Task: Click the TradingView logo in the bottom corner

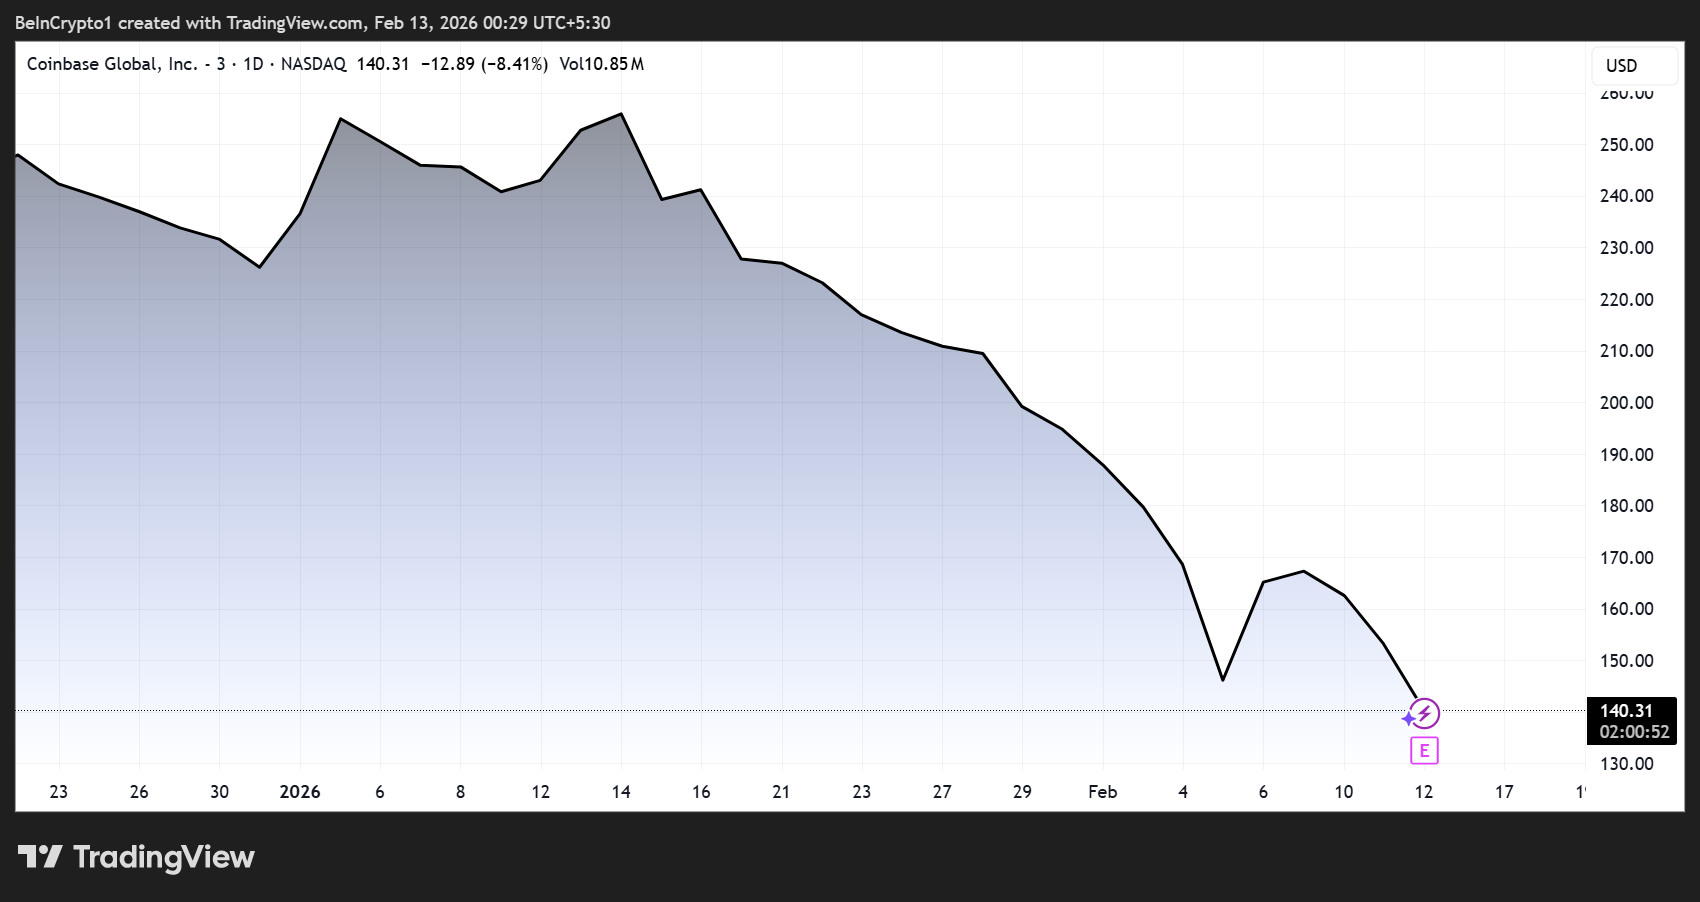Action: [135, 857]
